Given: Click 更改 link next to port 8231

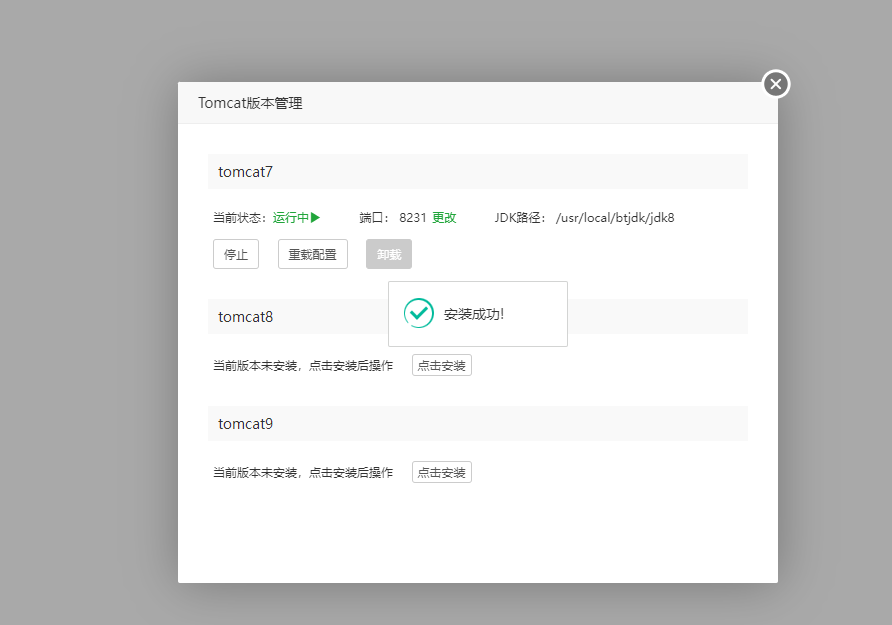Looking at the screenshot, I should 444,218.
